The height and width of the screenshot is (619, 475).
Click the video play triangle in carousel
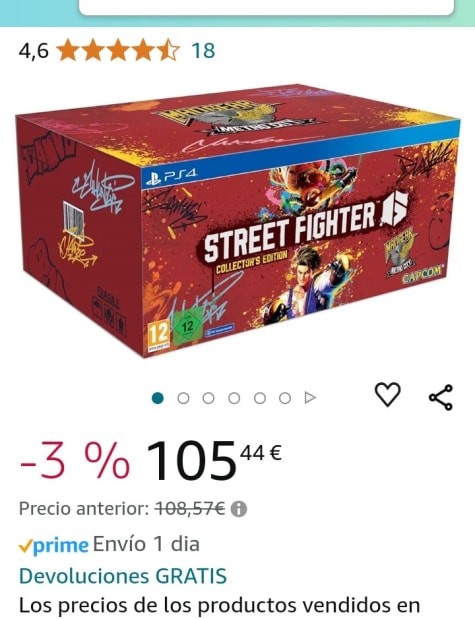click(x=310, y=398)
